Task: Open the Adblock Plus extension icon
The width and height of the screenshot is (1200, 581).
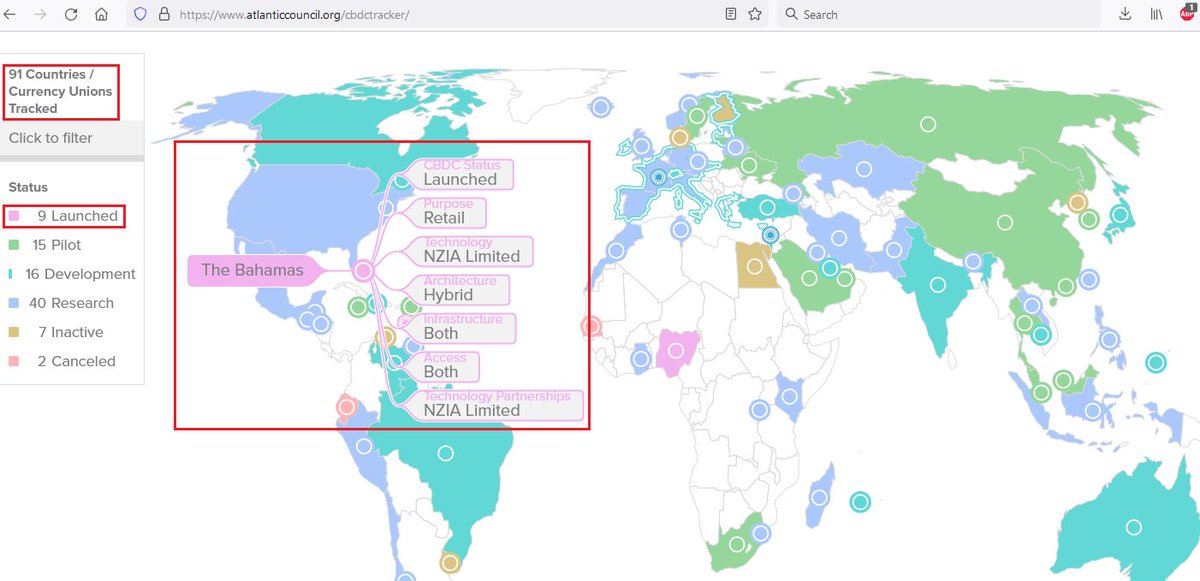Action: [x=1188, y=12]
